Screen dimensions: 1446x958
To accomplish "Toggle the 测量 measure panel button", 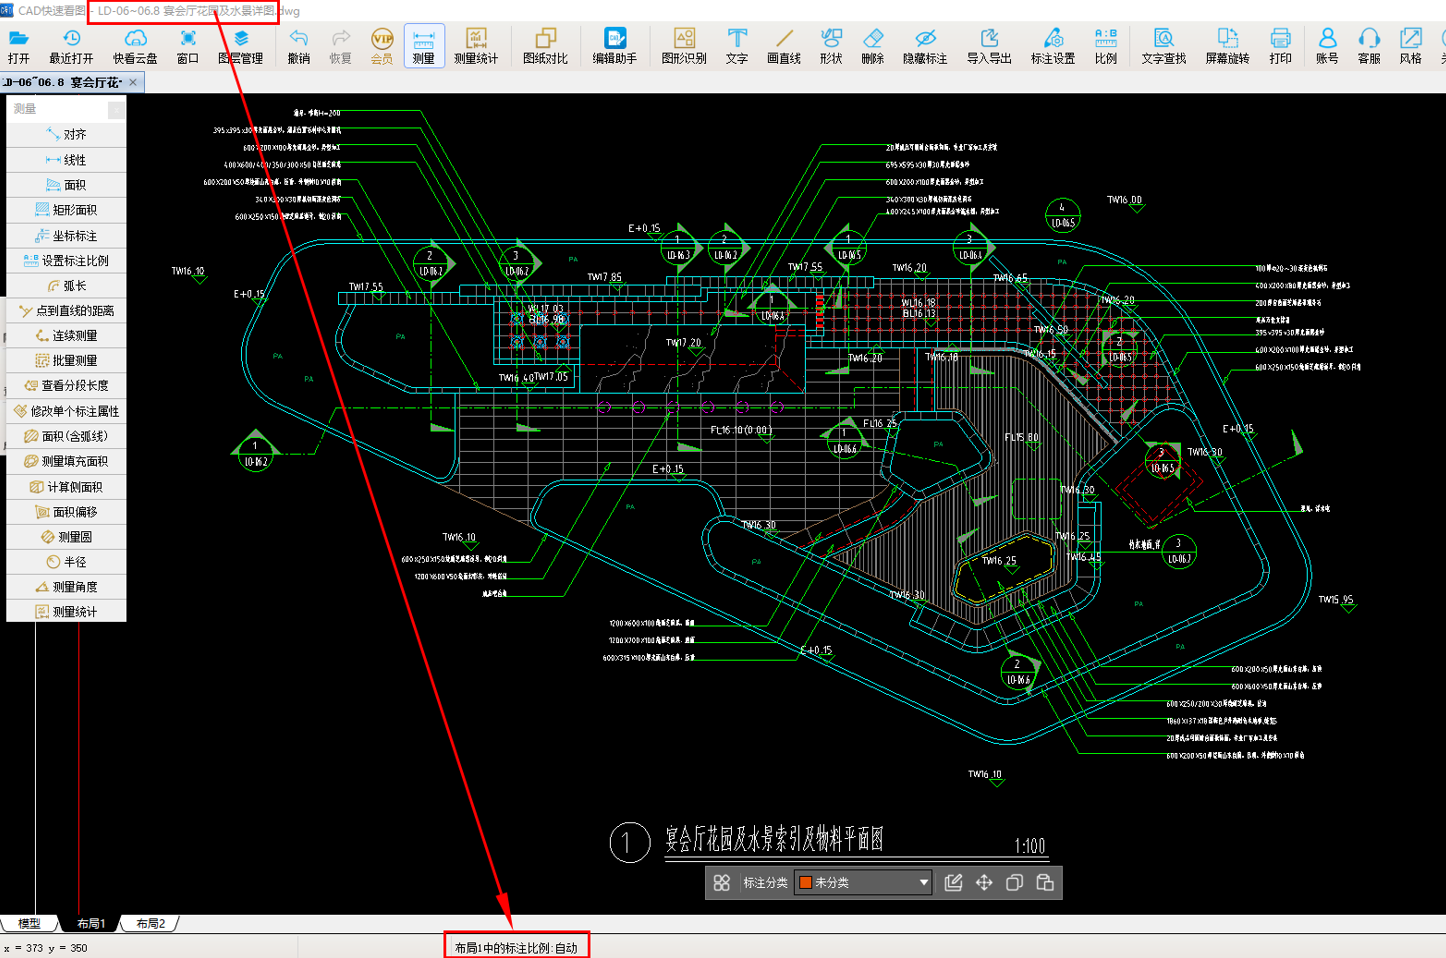I will 423,46.
